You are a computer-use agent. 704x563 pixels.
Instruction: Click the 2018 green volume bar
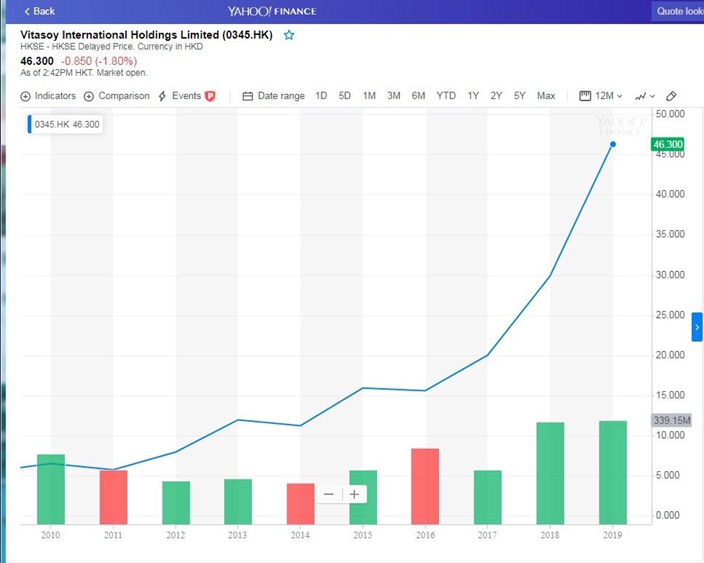tap(550, 473)
